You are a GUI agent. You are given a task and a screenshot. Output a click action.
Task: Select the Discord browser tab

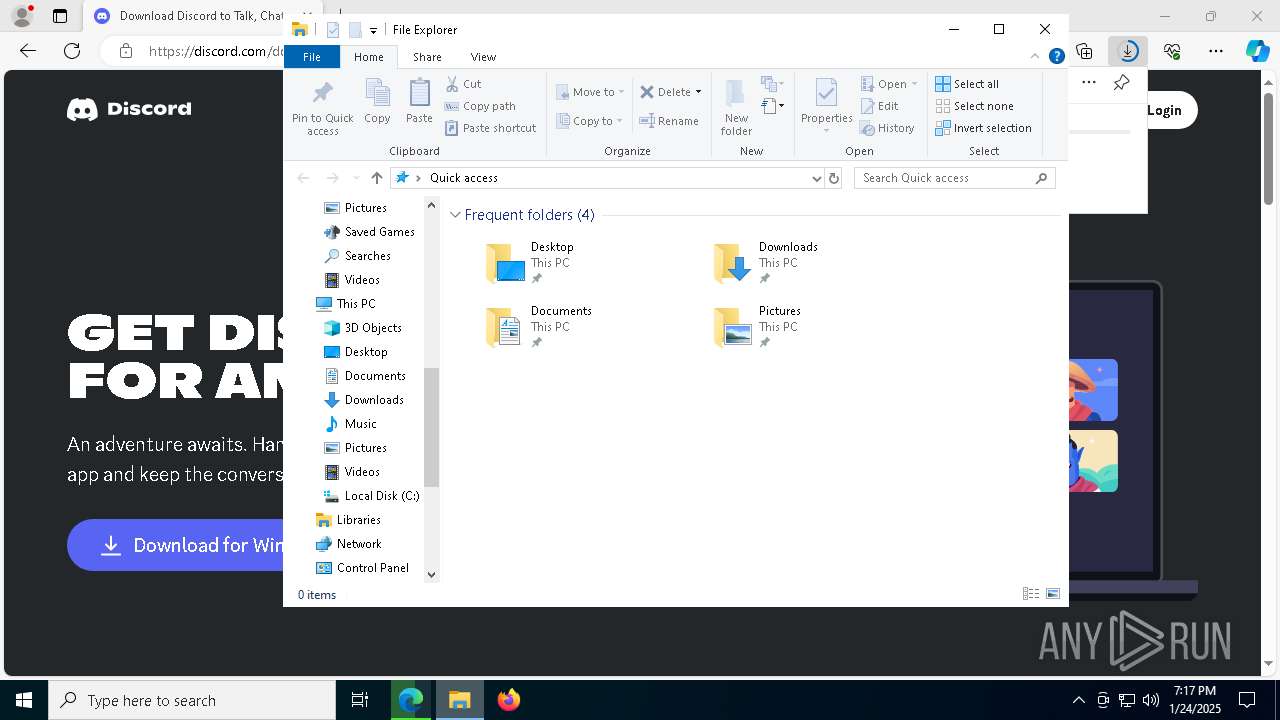pyautogui.click(x=190, y=16)
